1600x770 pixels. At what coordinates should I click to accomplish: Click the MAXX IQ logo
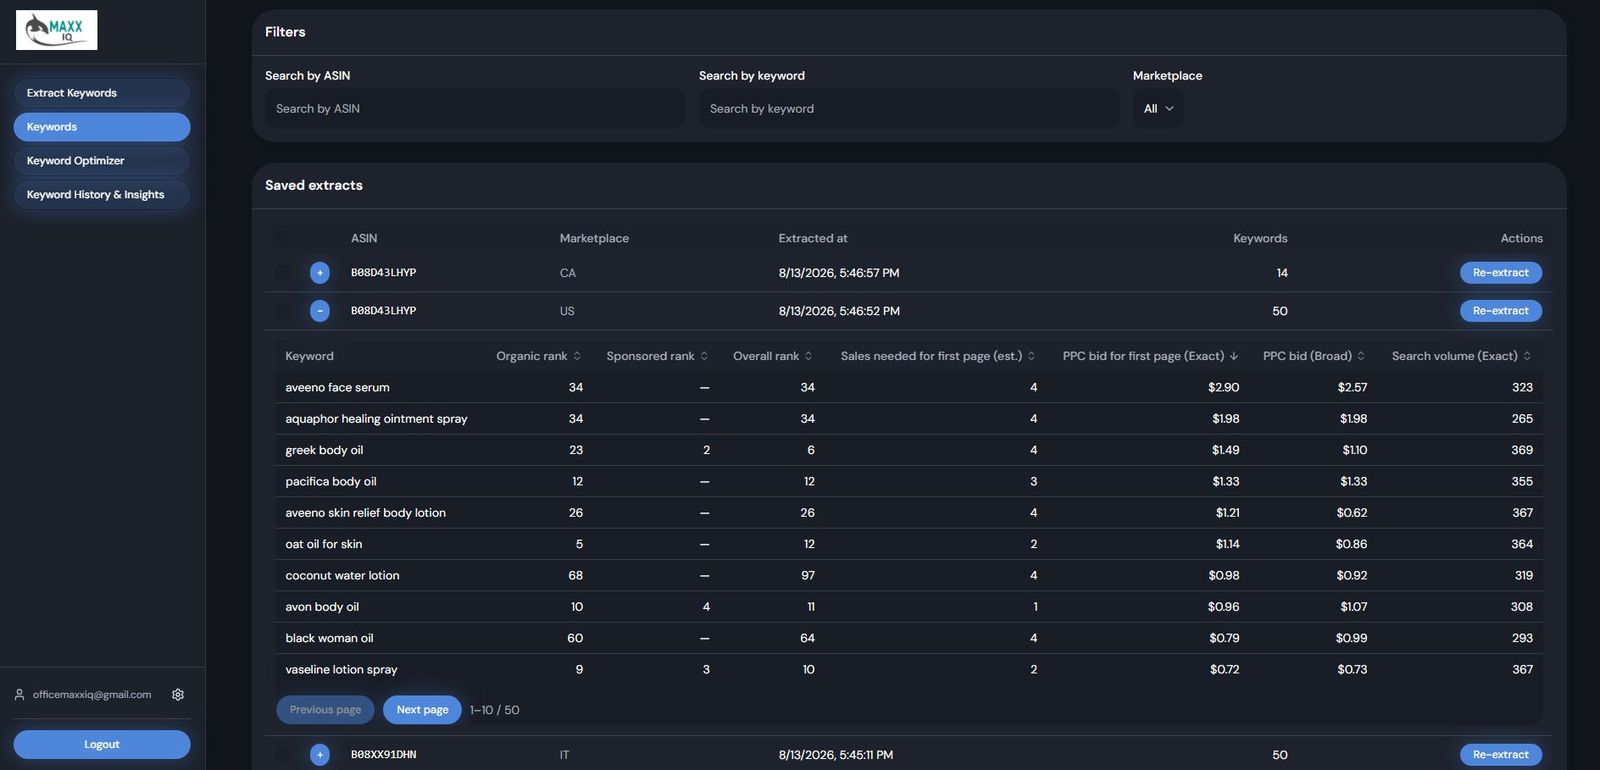point(57,30)
